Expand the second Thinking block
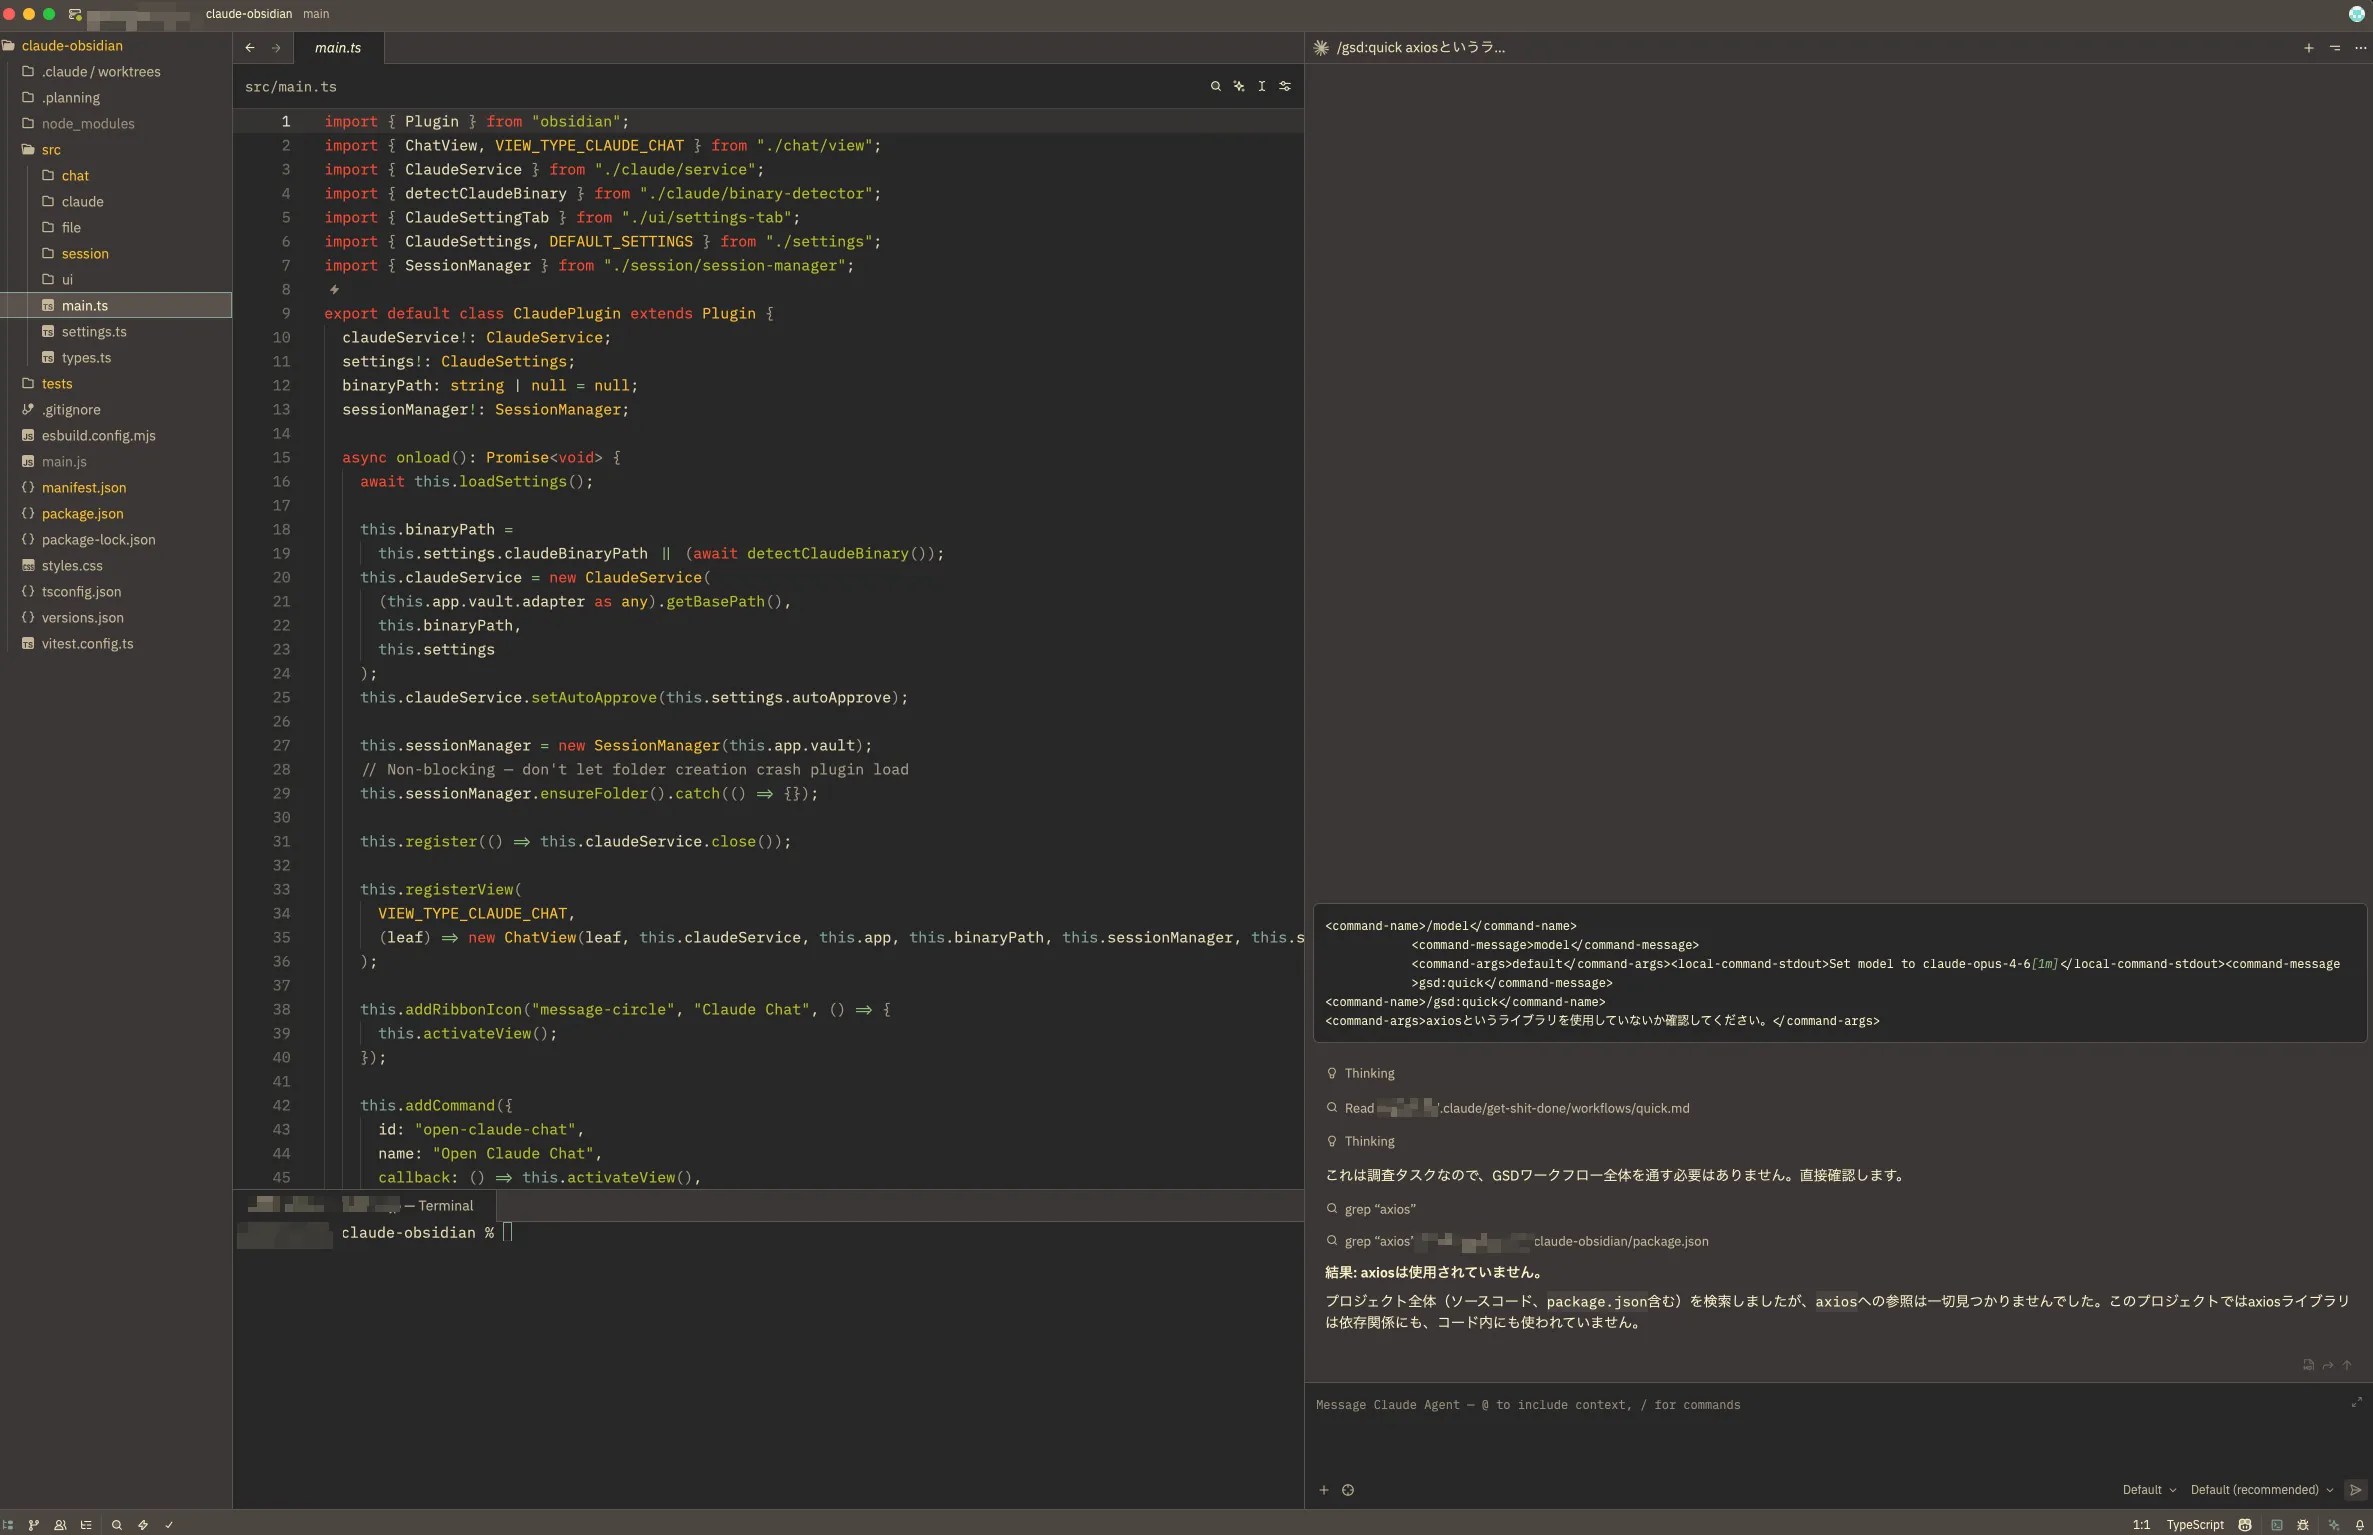The image size is (2373, 1535). (x=1360, y=1141)
